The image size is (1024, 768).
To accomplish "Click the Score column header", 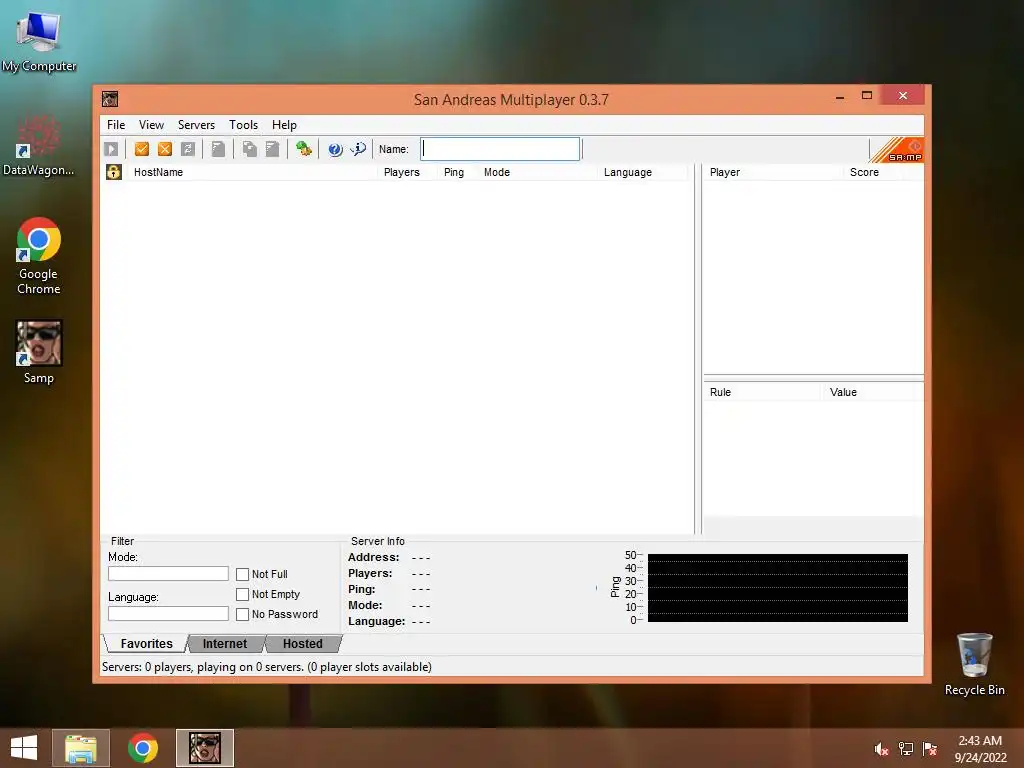I will coord(873,172).
